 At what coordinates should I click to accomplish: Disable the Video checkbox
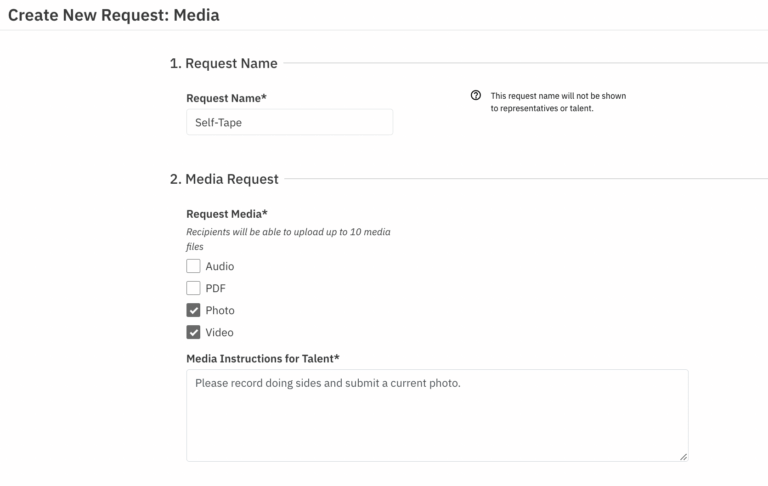point(193,332)
